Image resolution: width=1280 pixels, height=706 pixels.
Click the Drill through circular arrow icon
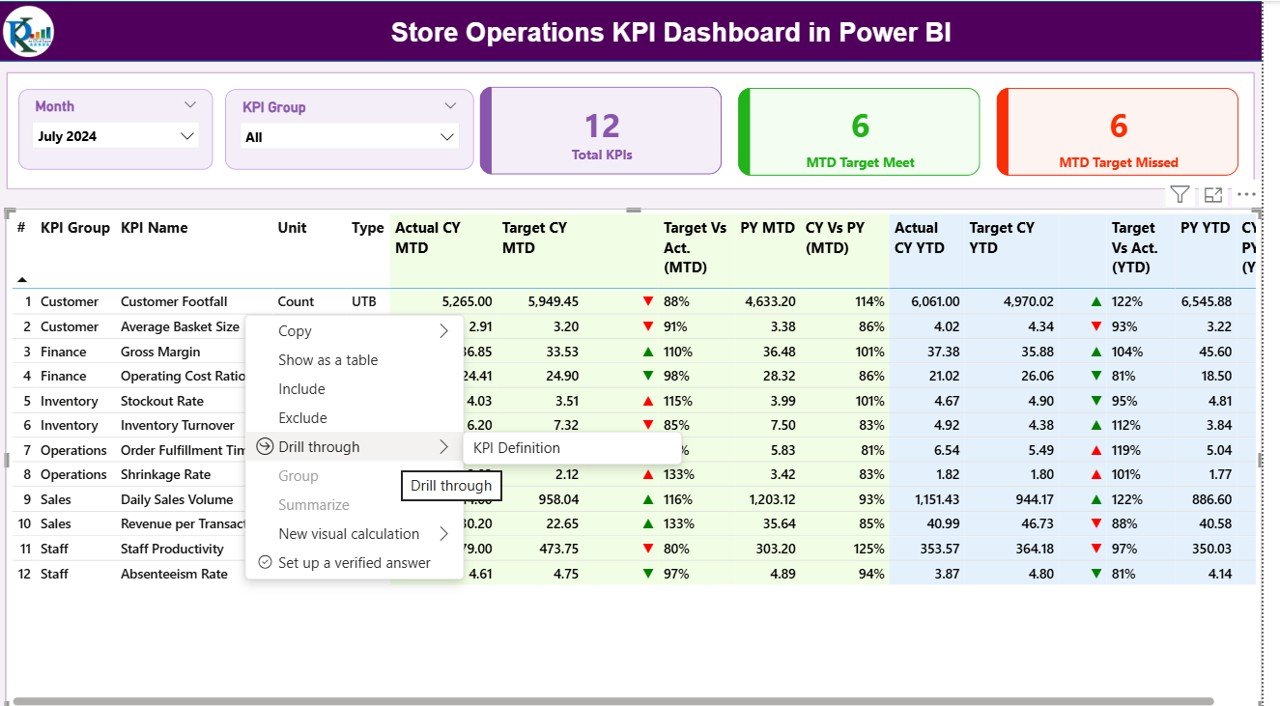(265, 447)
